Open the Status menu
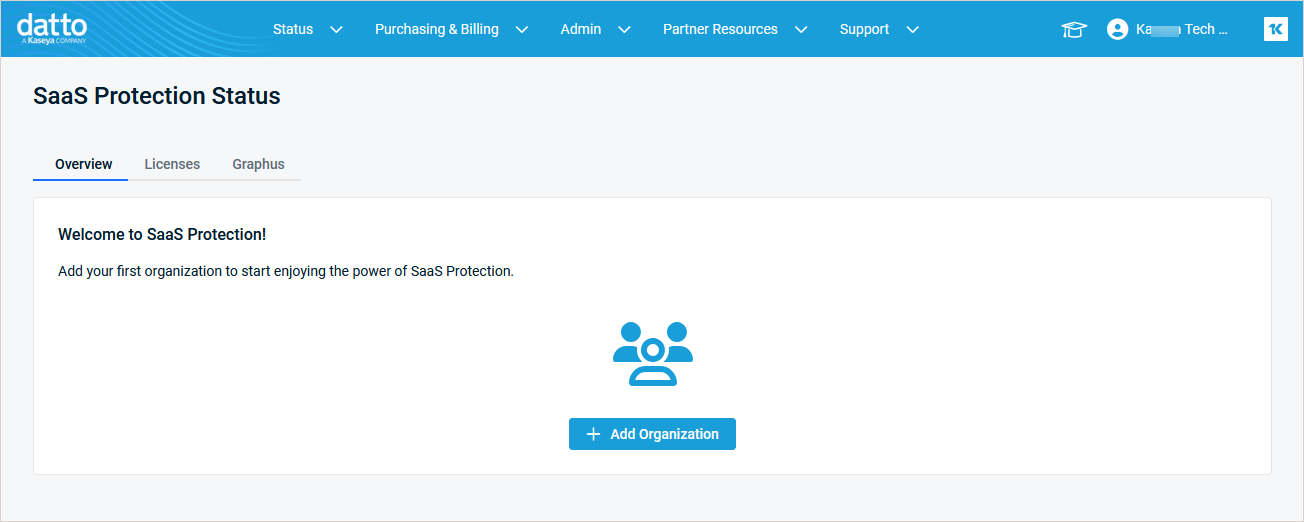This screenshot has width=1304, height=522. [x=293, y=29]
